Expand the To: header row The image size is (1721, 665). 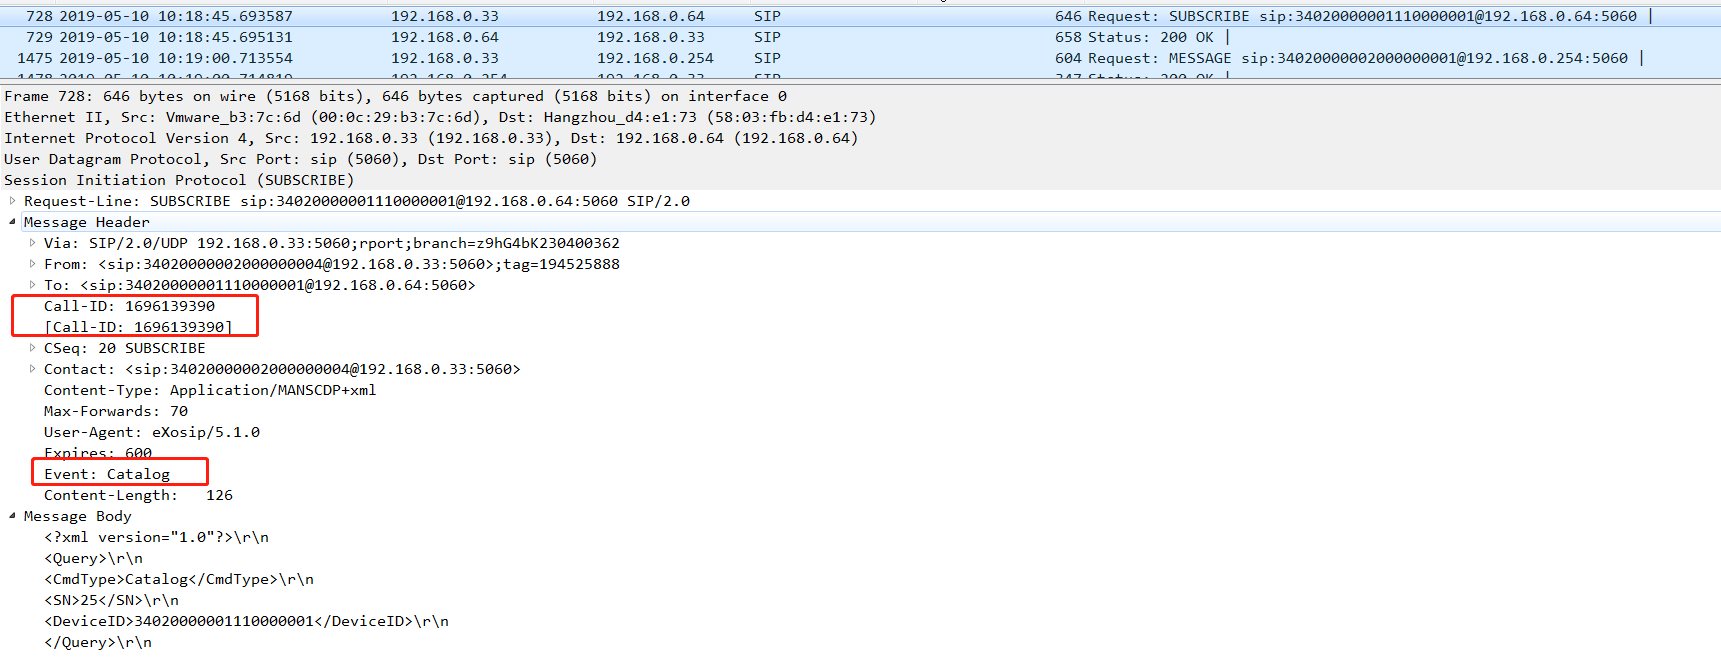coord(32,285)
